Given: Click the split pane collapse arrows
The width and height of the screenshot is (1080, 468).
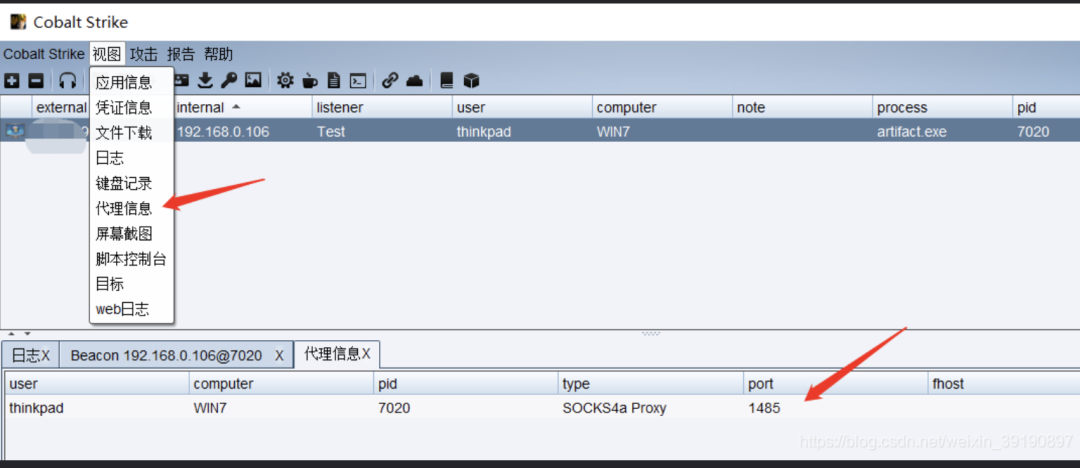Looking at the screenshot, I should pyautogui.click(x=19, y=334).
